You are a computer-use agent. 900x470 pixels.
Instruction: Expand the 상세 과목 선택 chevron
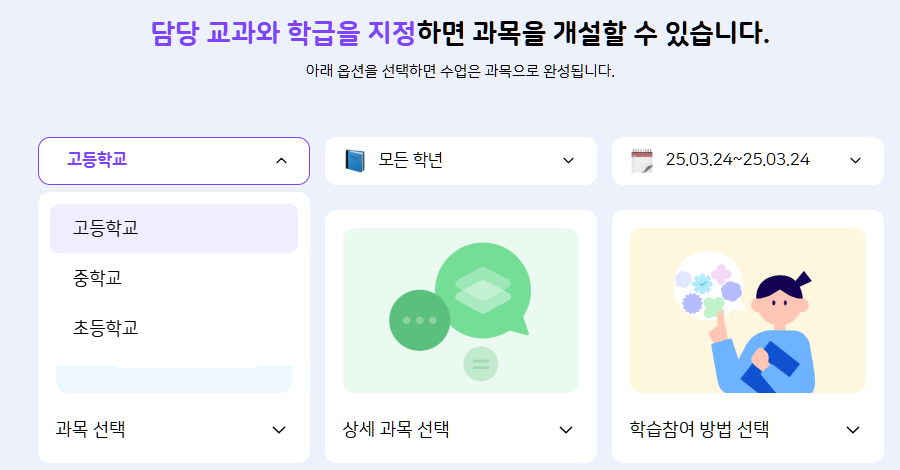(x=566, y=430)
